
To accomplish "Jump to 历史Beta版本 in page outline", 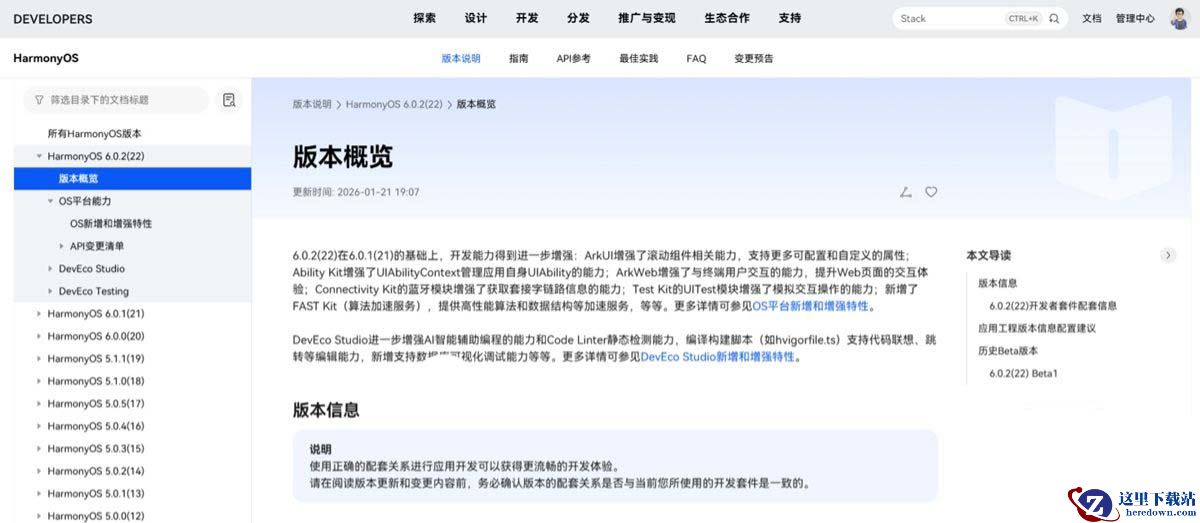I will pos(1008,350).
